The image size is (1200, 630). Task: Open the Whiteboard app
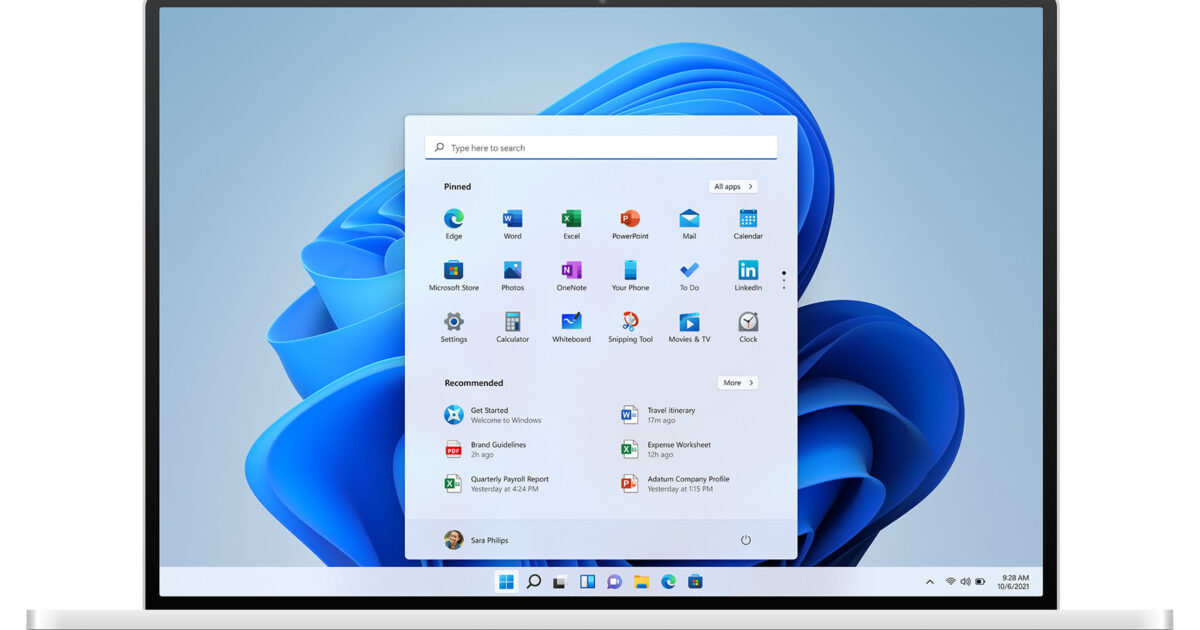coord(571,322)
